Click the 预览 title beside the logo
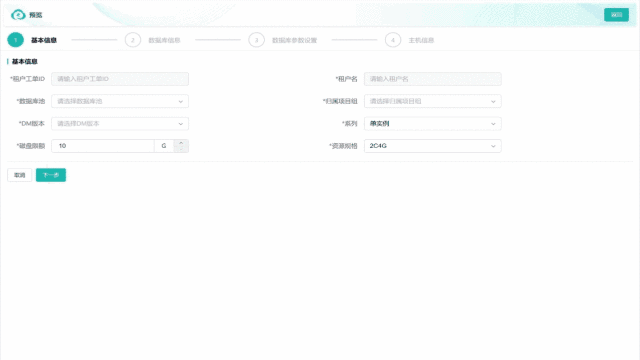 36,15
